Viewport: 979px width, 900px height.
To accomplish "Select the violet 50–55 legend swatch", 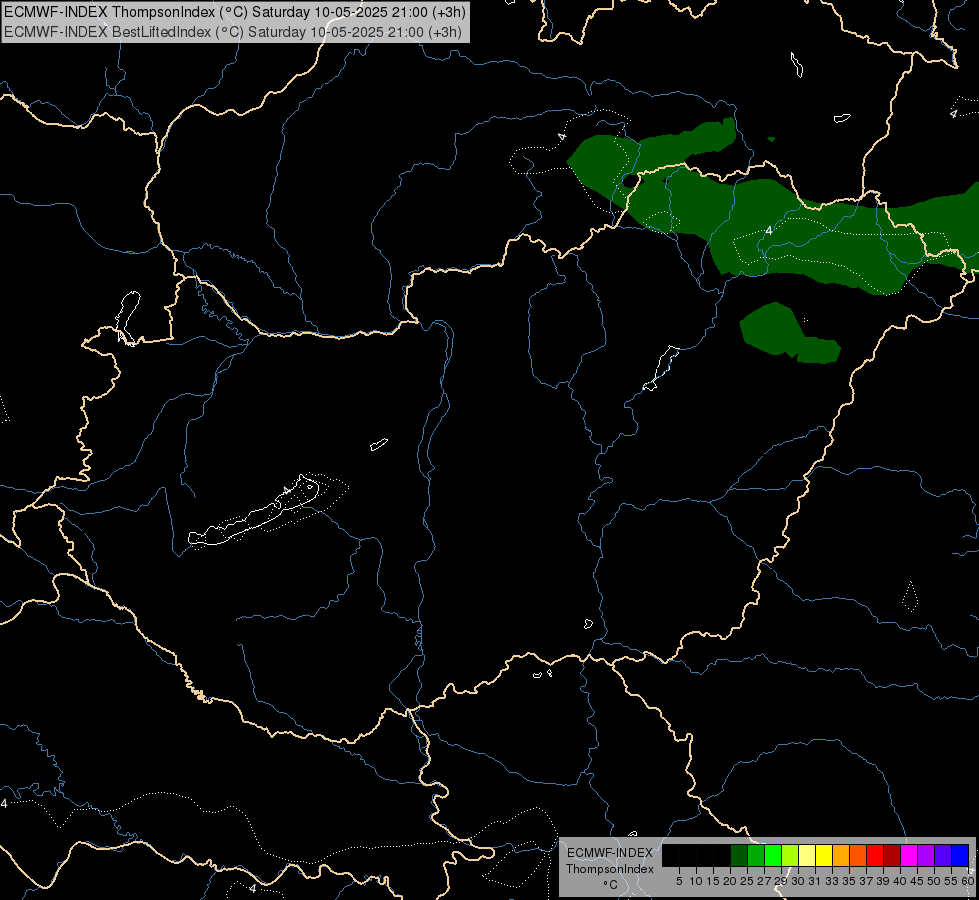I will coord(943,855).
